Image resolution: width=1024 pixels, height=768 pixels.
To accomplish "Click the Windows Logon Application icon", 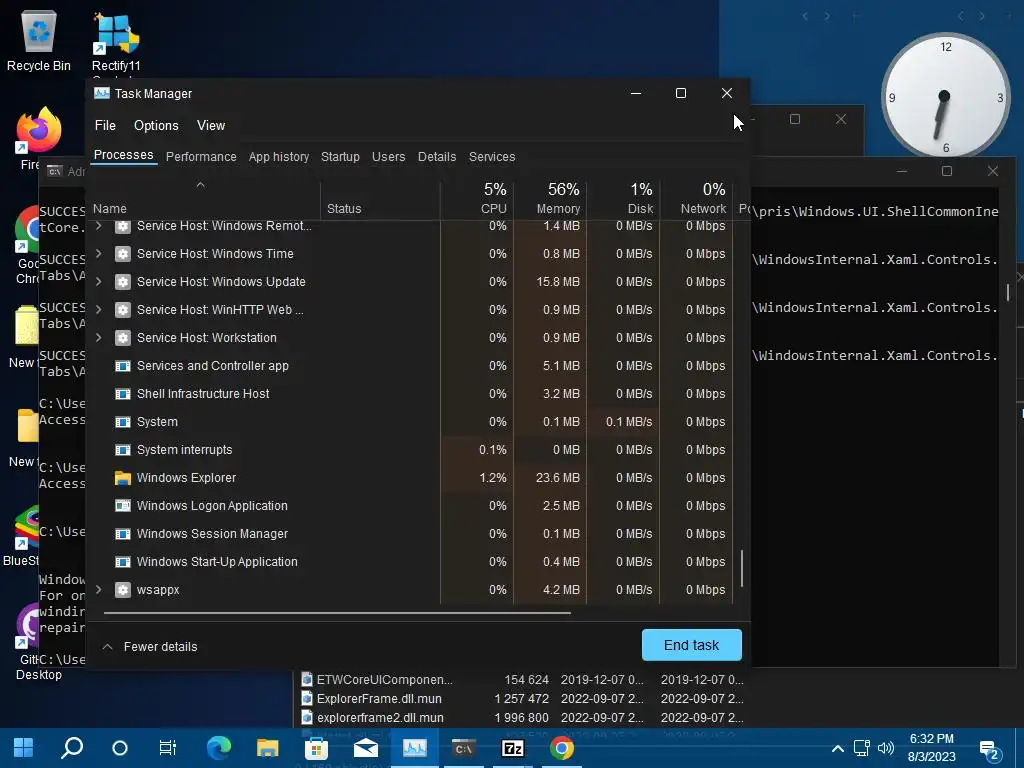I will click(x=123, y=506).
